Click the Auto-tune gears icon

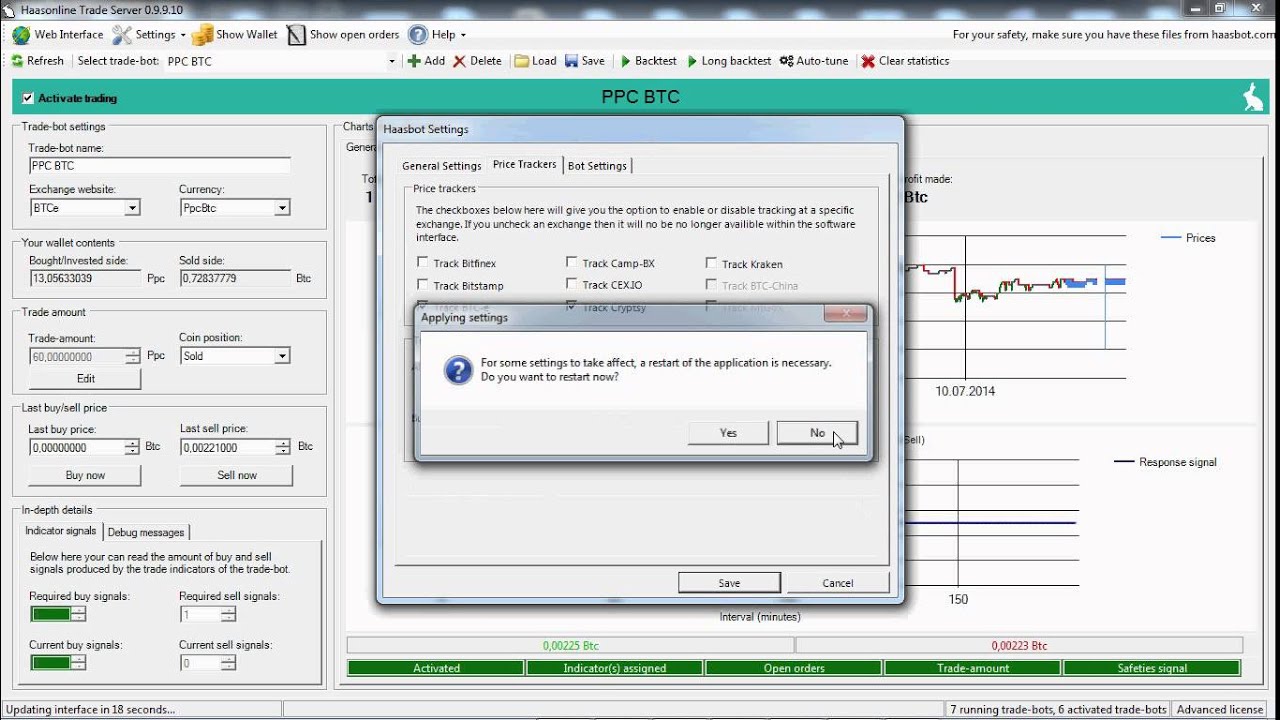pyautogui.click(x=786, y=61)
